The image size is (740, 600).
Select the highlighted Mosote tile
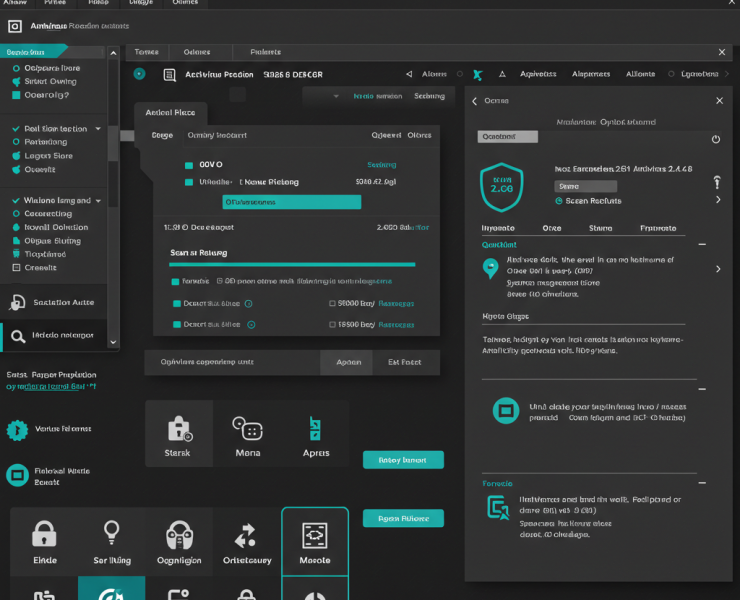[x=315, y=541]
